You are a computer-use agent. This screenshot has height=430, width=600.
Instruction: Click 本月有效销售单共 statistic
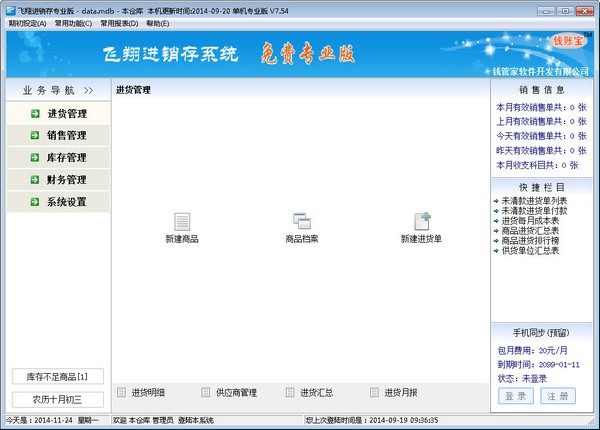tap(541, 108)
